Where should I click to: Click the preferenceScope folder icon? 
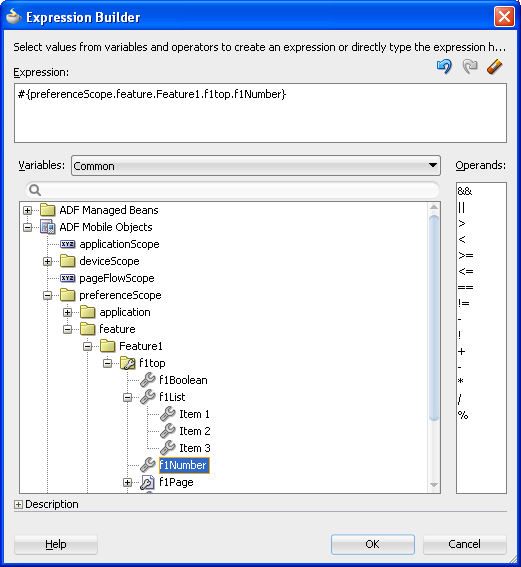pos(68,295)
